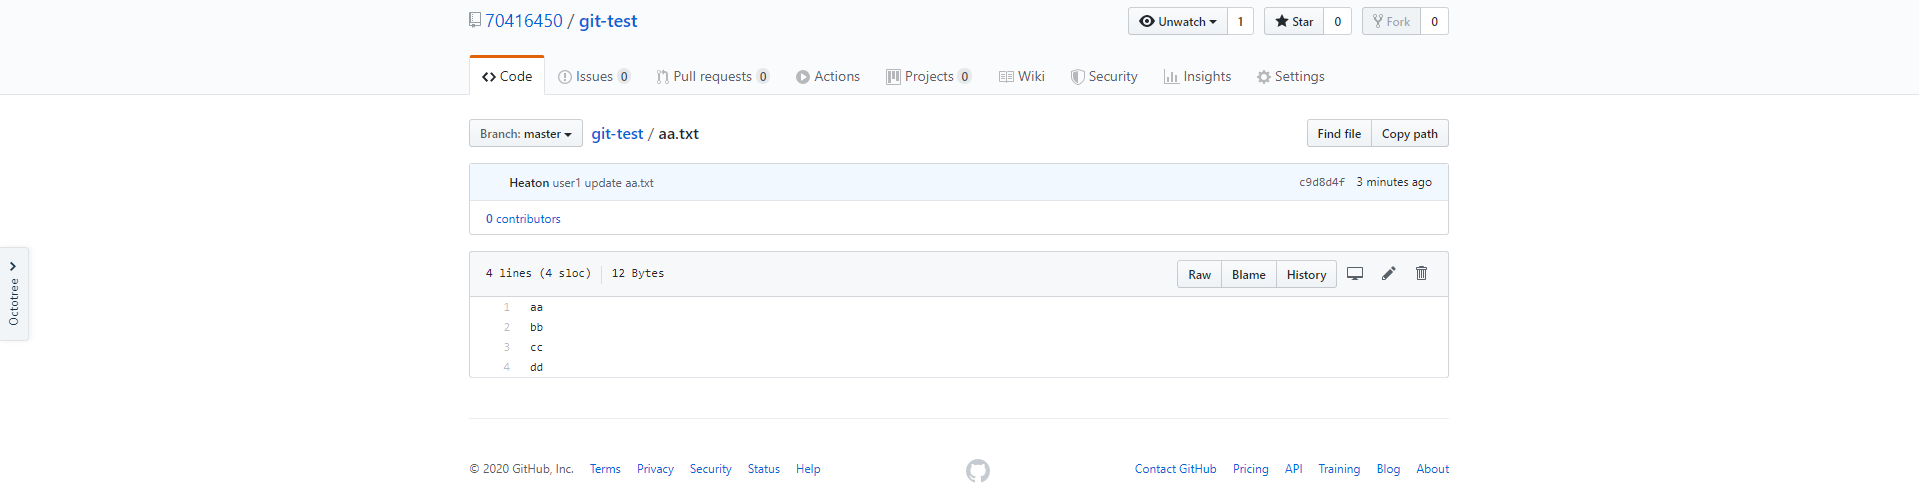View watchers count 1

coord(1240,21)
